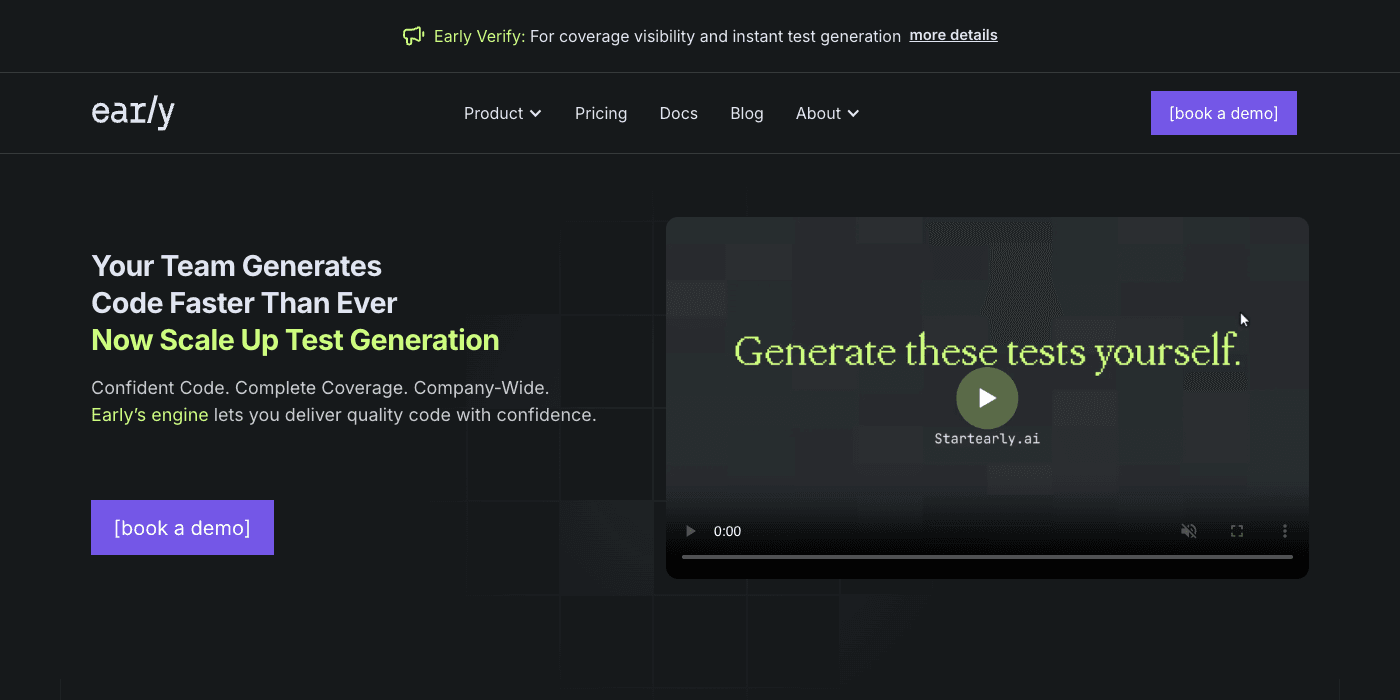Click the early logo in the header
1400x700 pixels.
click(133, 113)
